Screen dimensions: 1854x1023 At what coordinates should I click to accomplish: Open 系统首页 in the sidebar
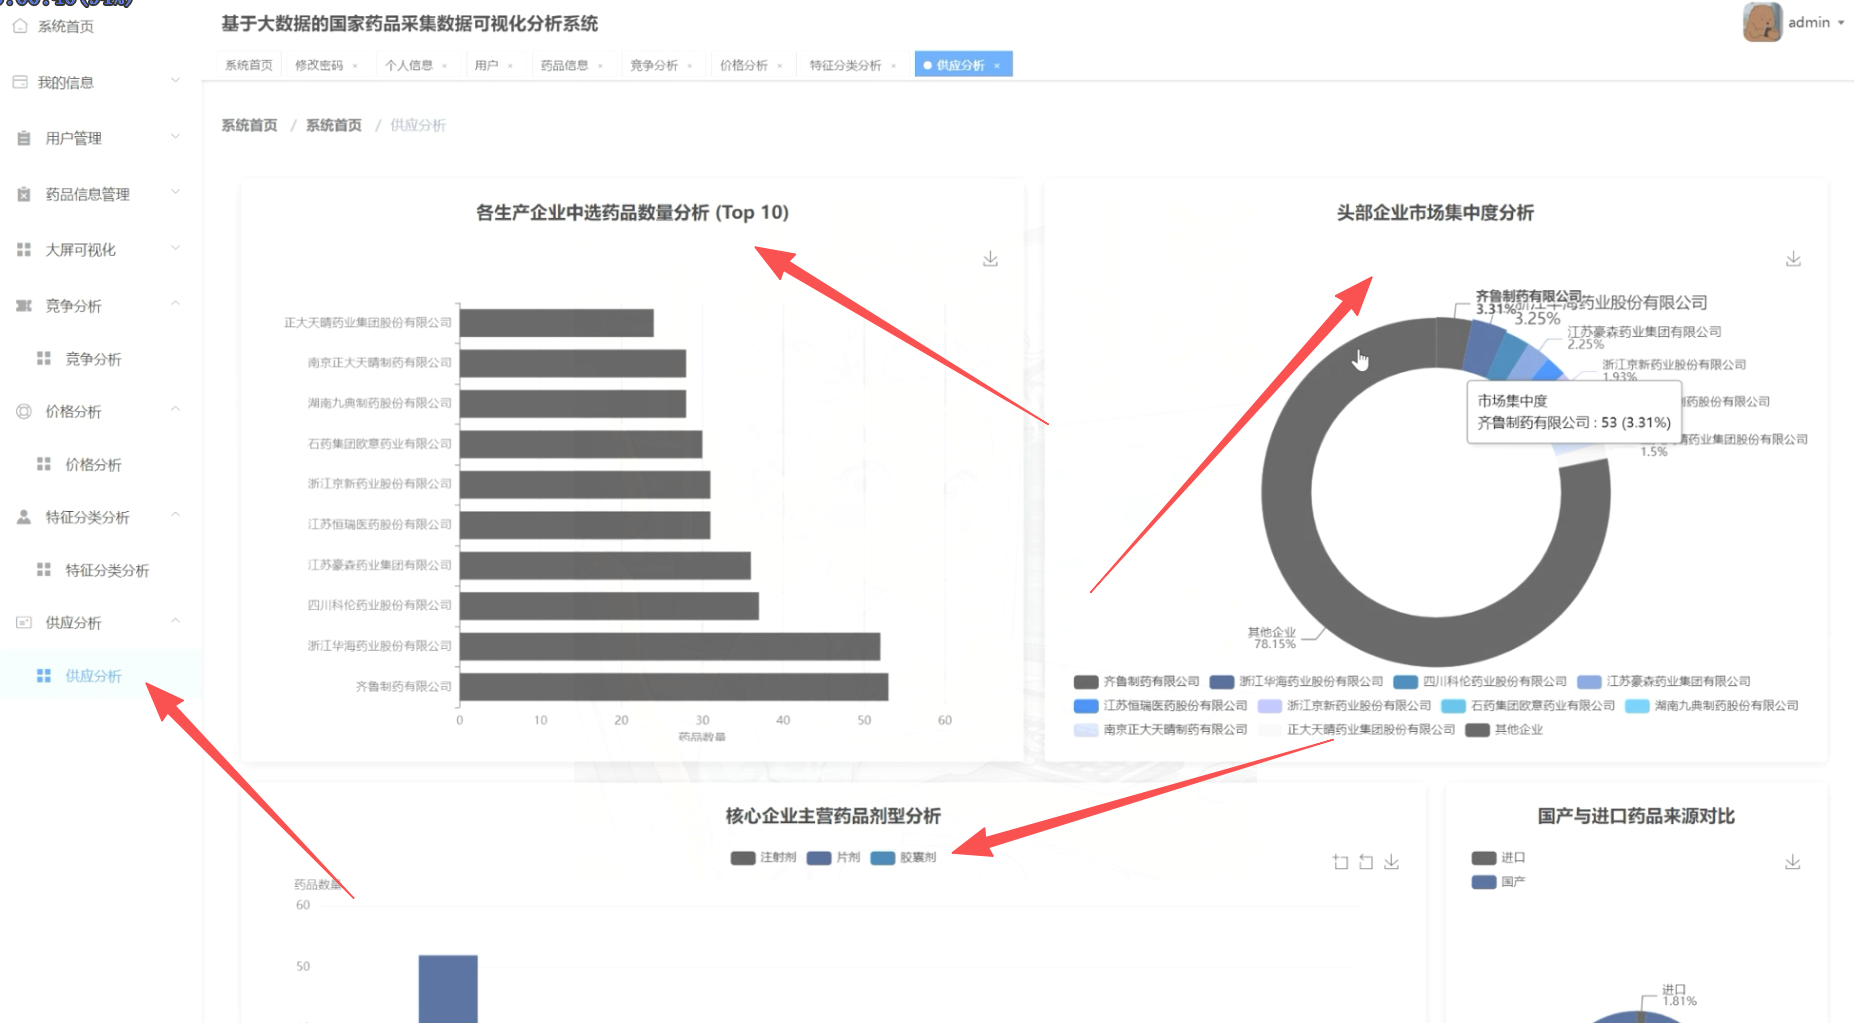(x=66, y=26)
